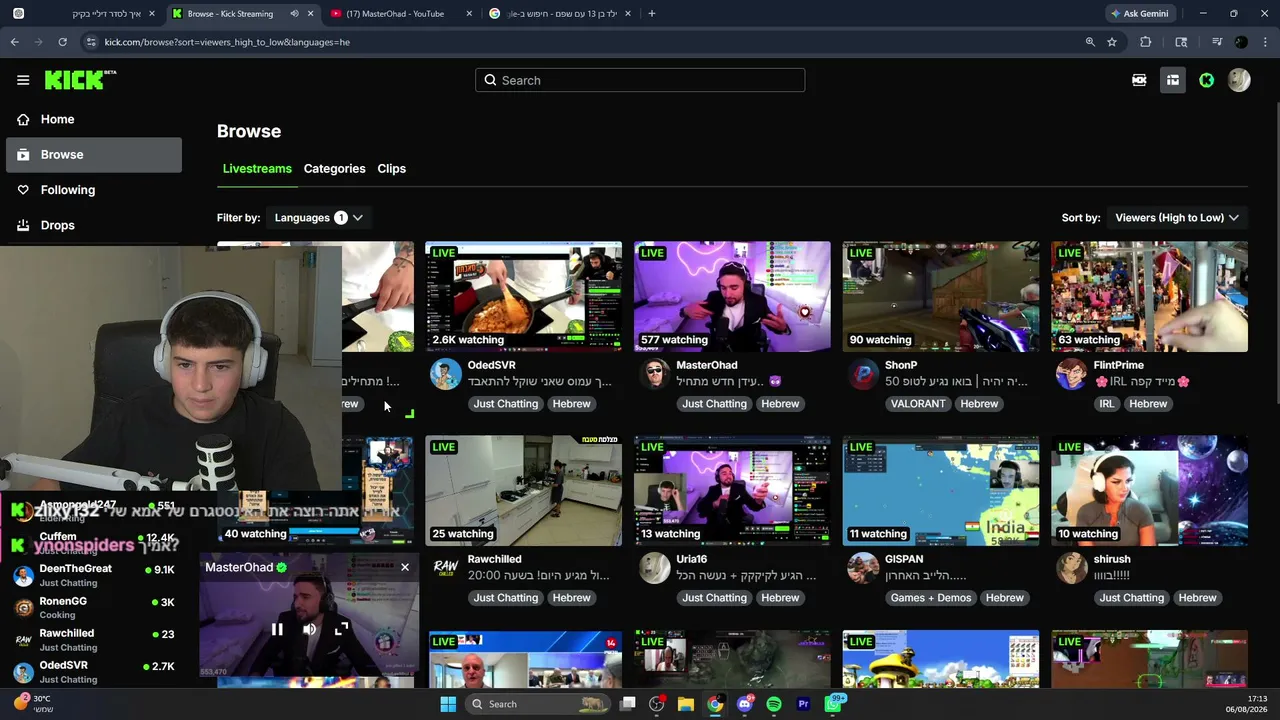Open the new tab plus button
Viewport: 1280px width, 720px height.
[x=652, y=14]
